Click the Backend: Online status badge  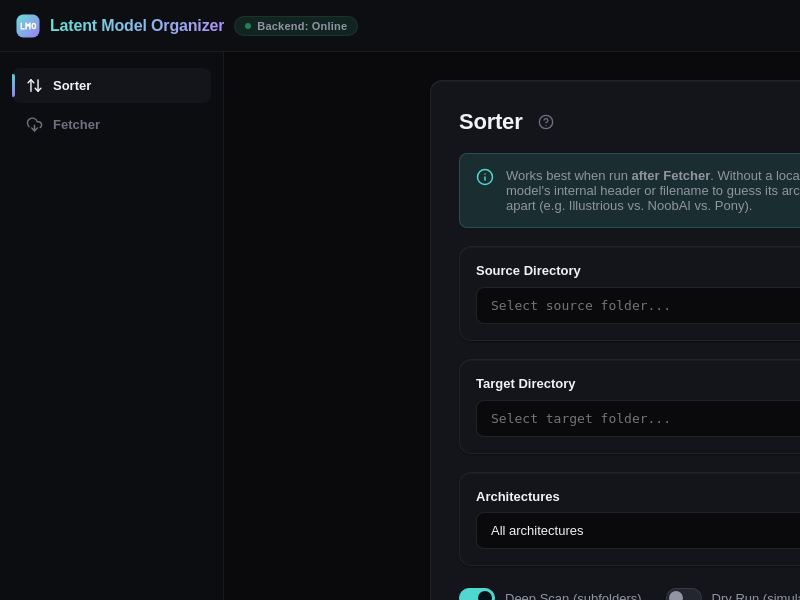(295, 26)
